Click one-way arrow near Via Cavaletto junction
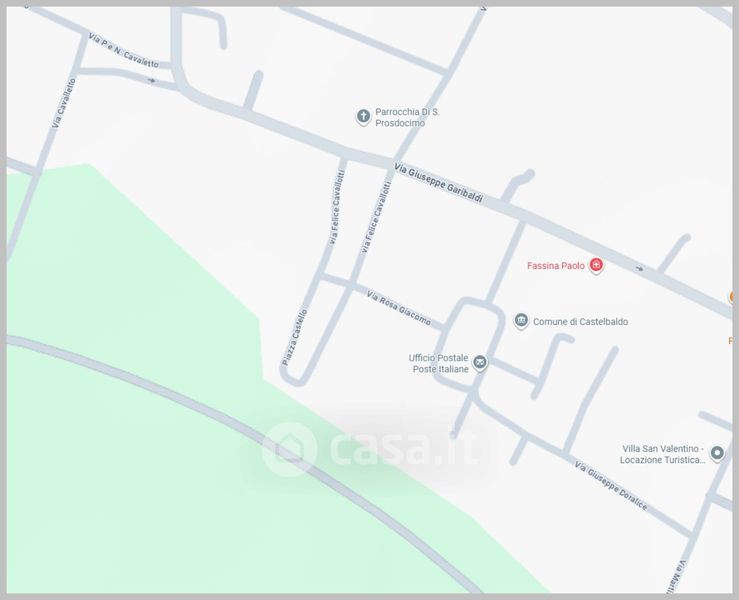The height and width of the screenshot is (600, 739). click(x=151, y=80)
